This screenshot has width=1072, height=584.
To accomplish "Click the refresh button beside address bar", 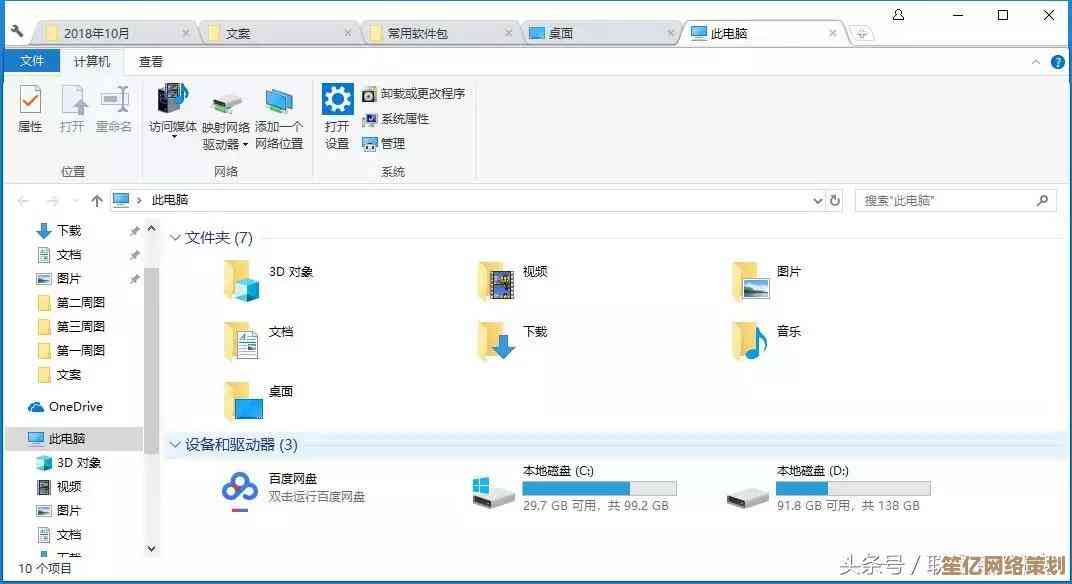I will 836,200.
